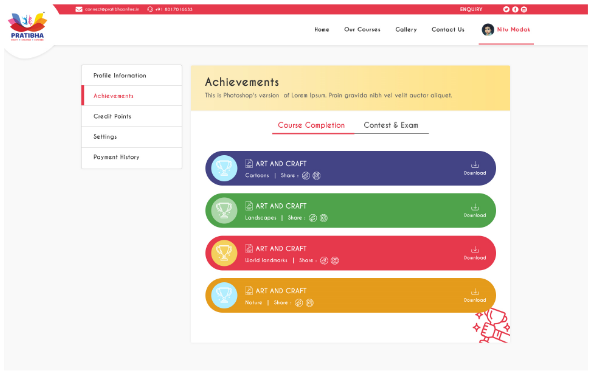
Task: Open Profile Information in sidebar
Action: 132,76
